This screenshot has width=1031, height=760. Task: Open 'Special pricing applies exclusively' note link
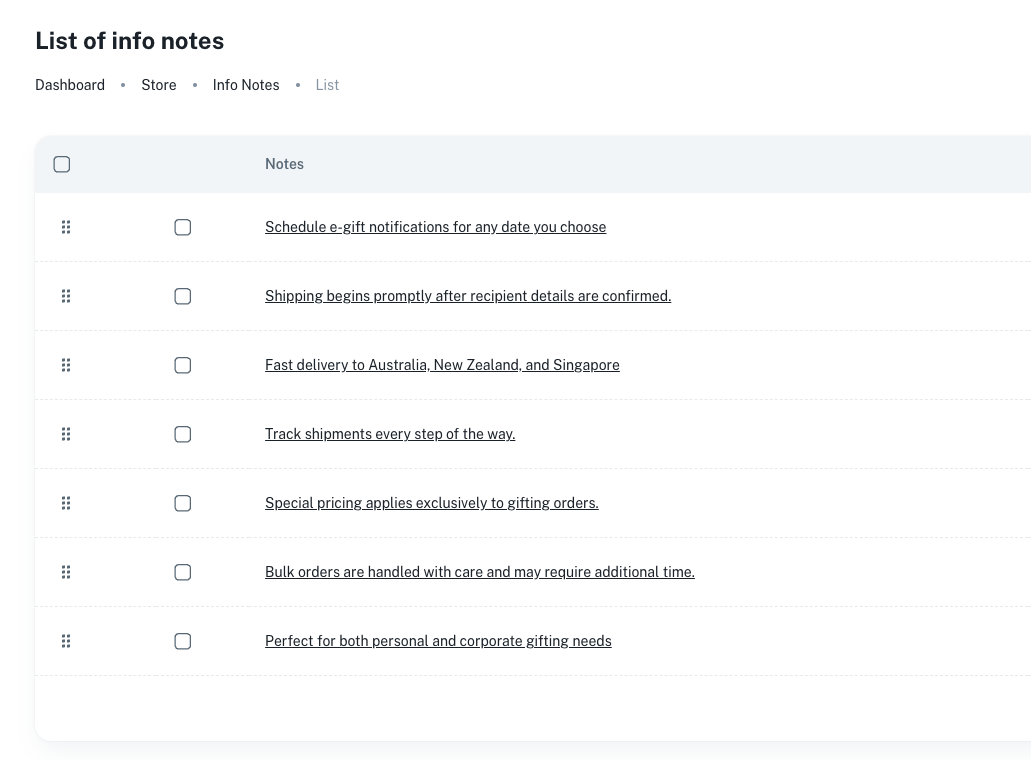point(431,503)
